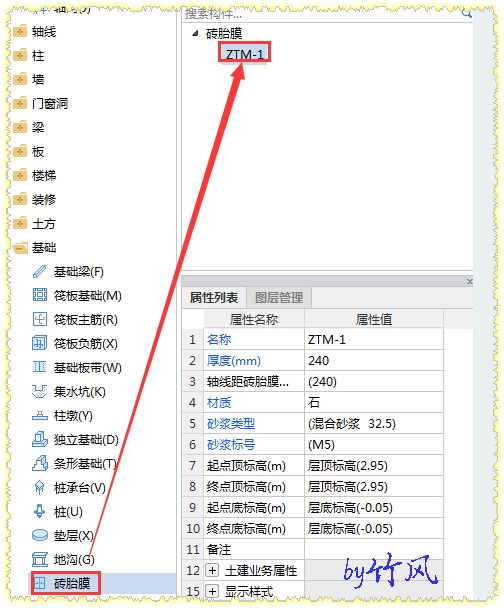Select the 基础梁(F) foundation beam icon
This screenshot has width=504, height=608.
(39, 271)
